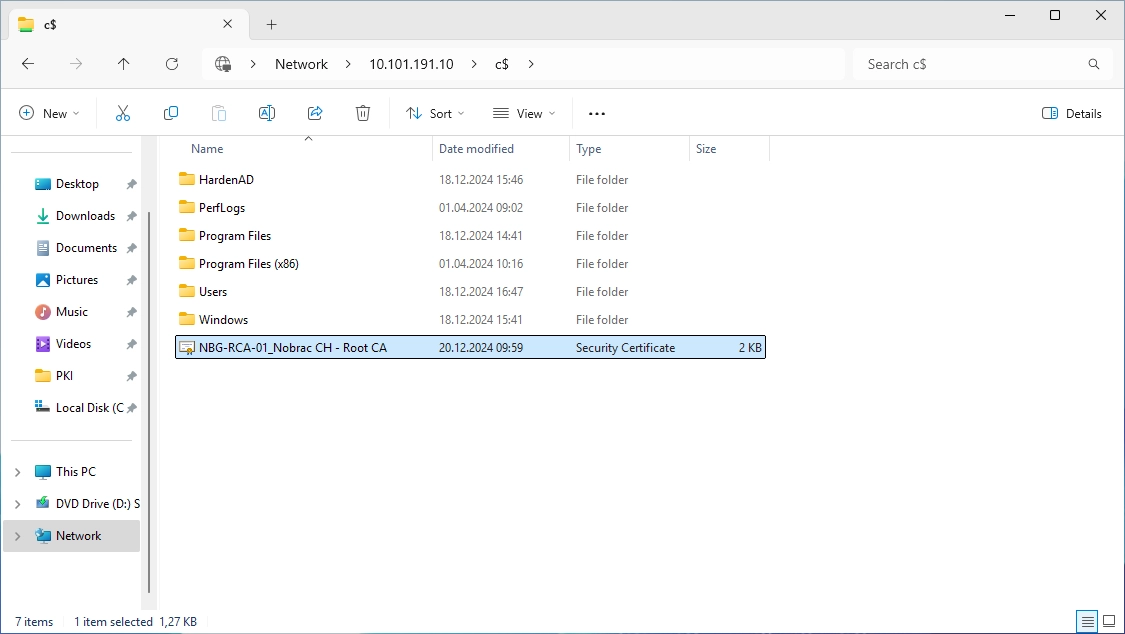
Task: Expand the This PC tree node
Action: 18,472
